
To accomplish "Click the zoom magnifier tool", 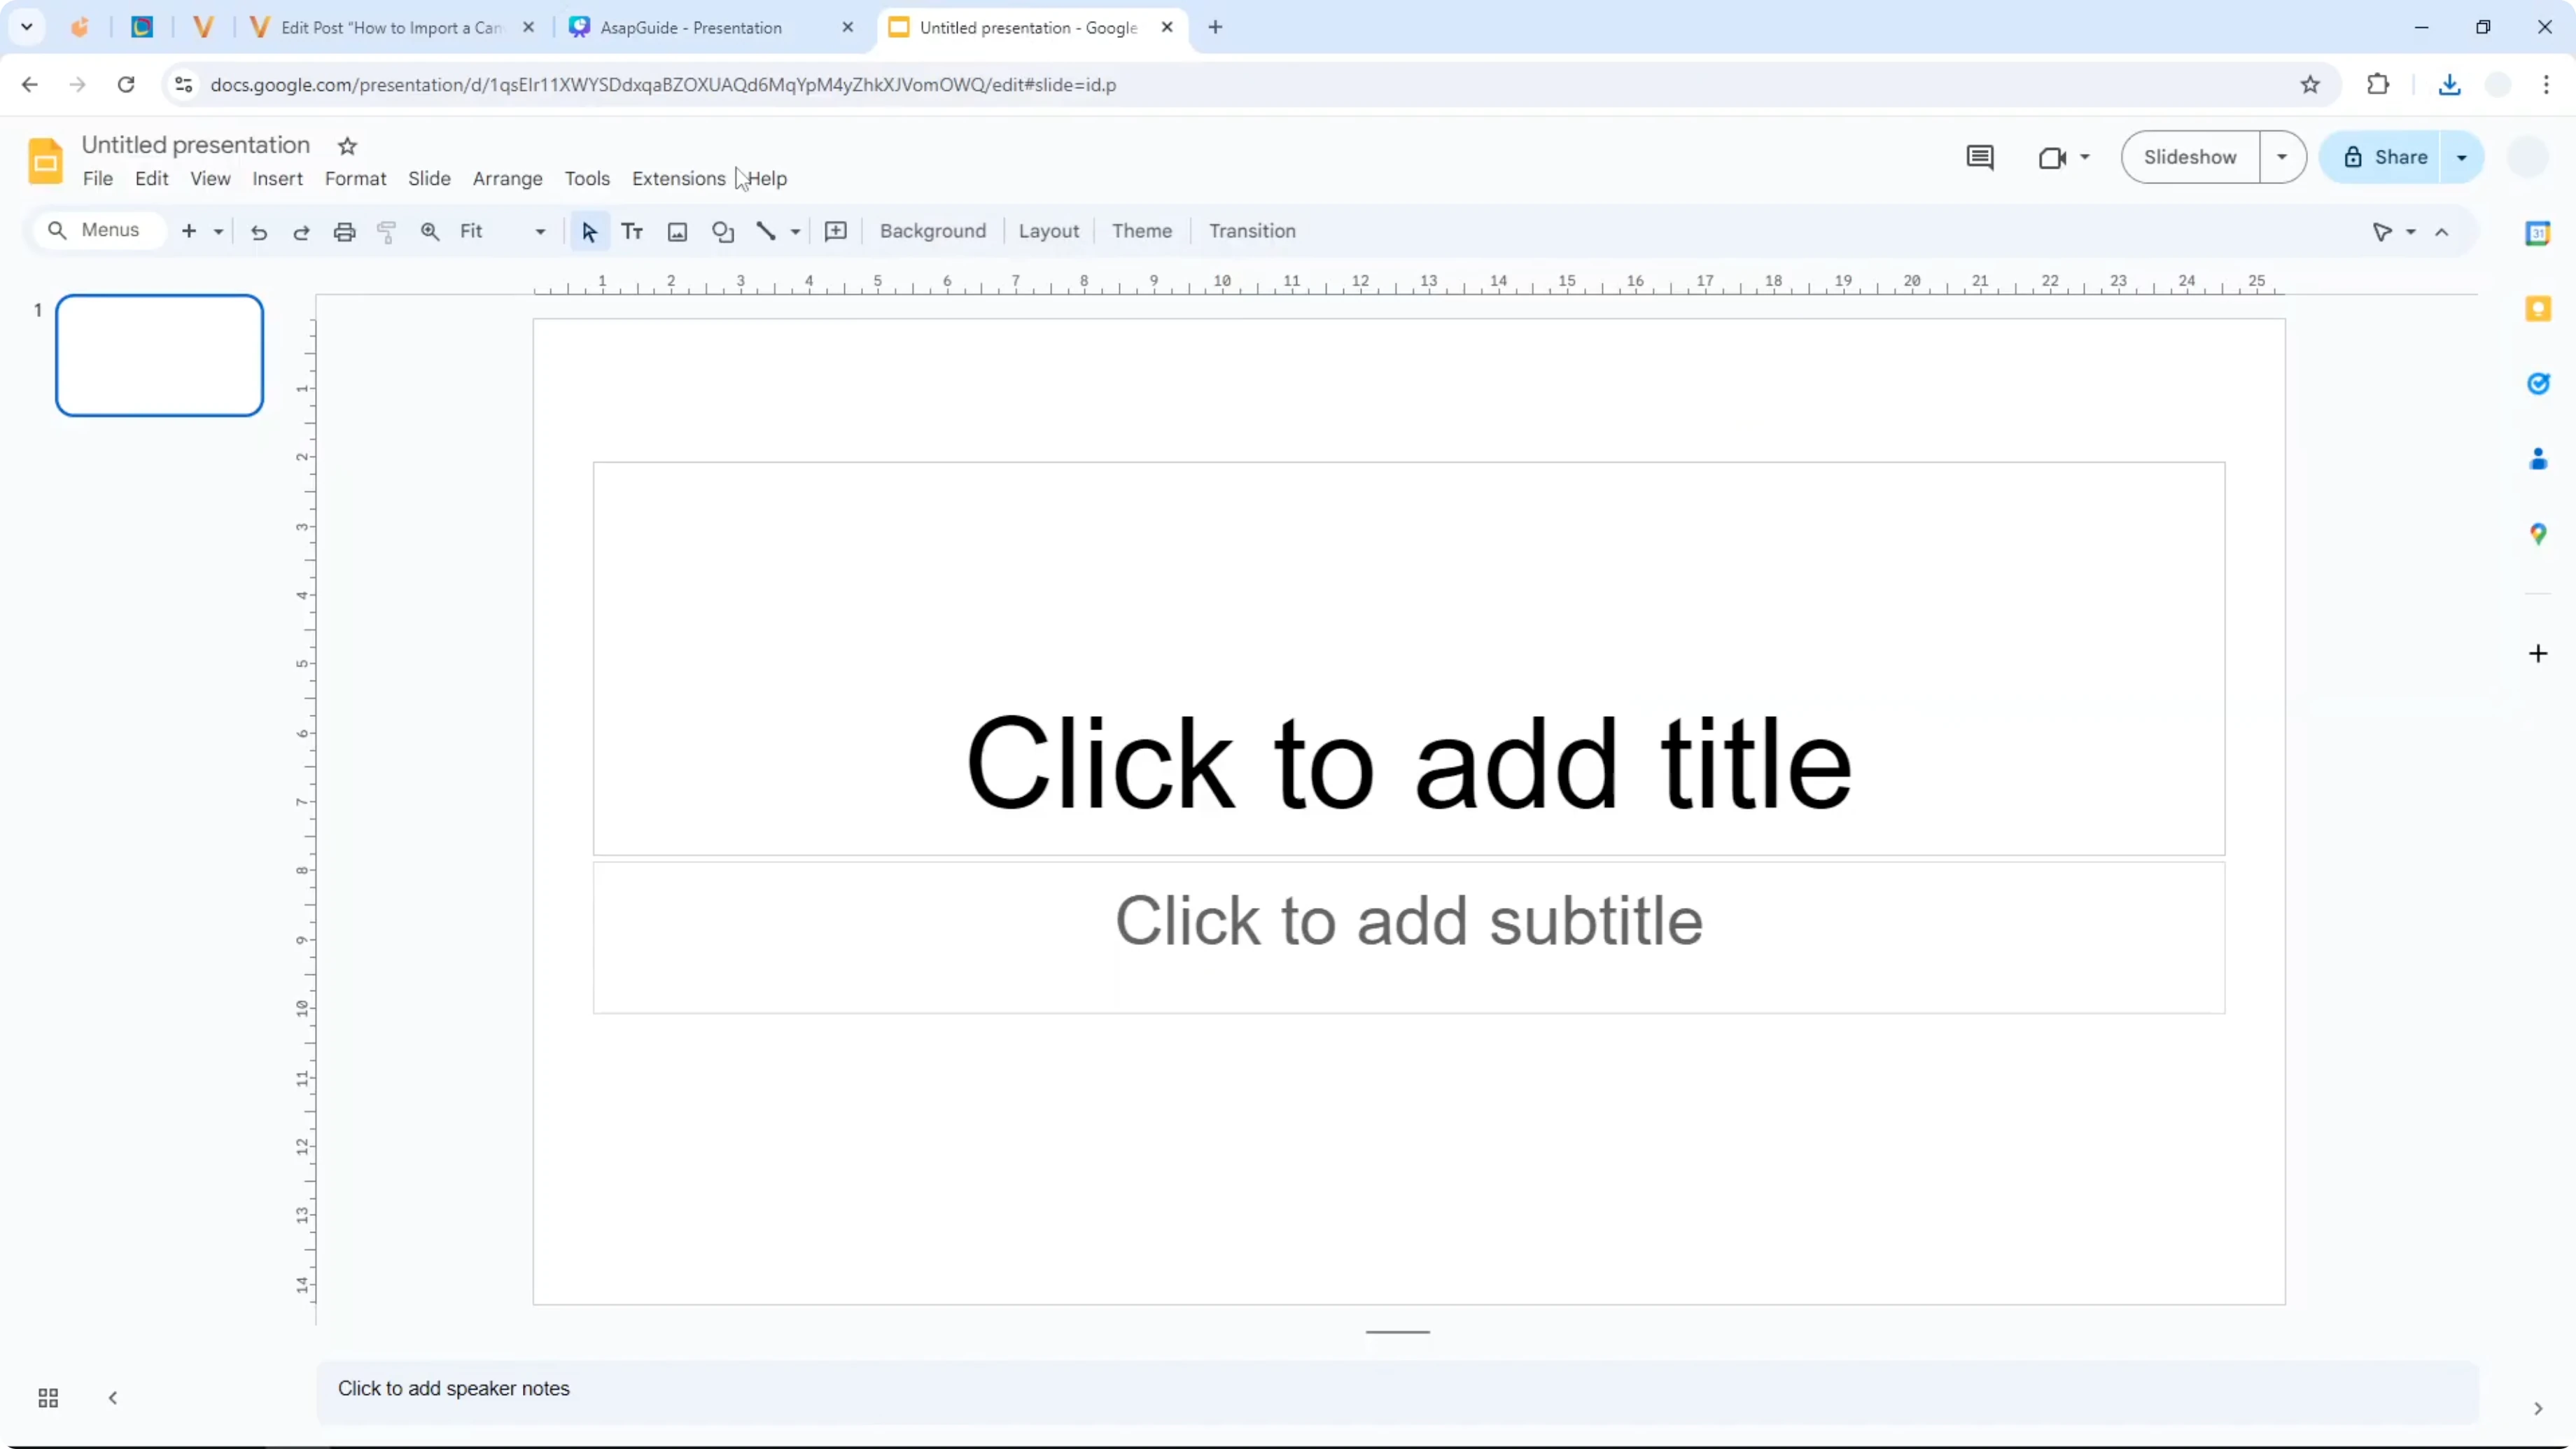I will coord(430,232).
